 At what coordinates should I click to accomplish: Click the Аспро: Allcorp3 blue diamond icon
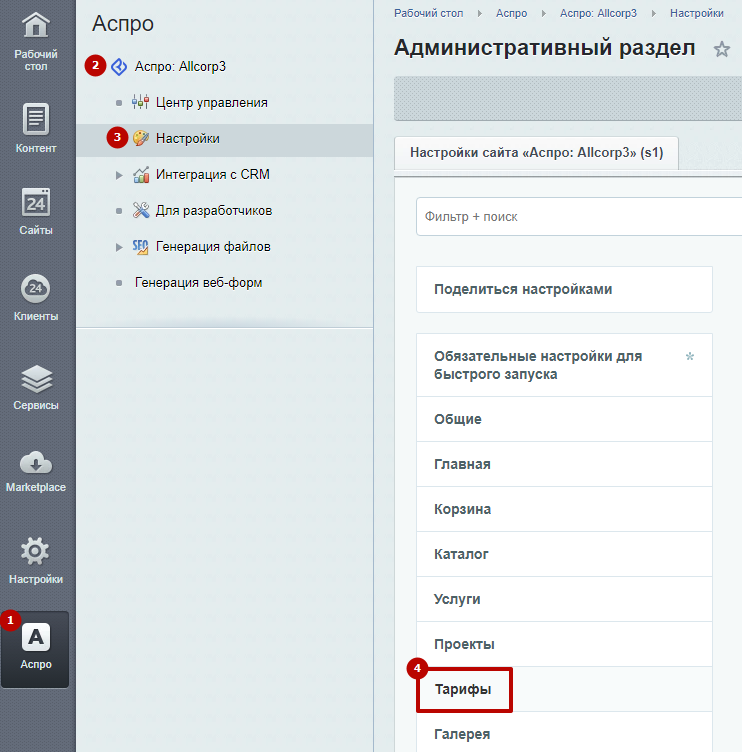pyautogui.click(x=119, y=67)
